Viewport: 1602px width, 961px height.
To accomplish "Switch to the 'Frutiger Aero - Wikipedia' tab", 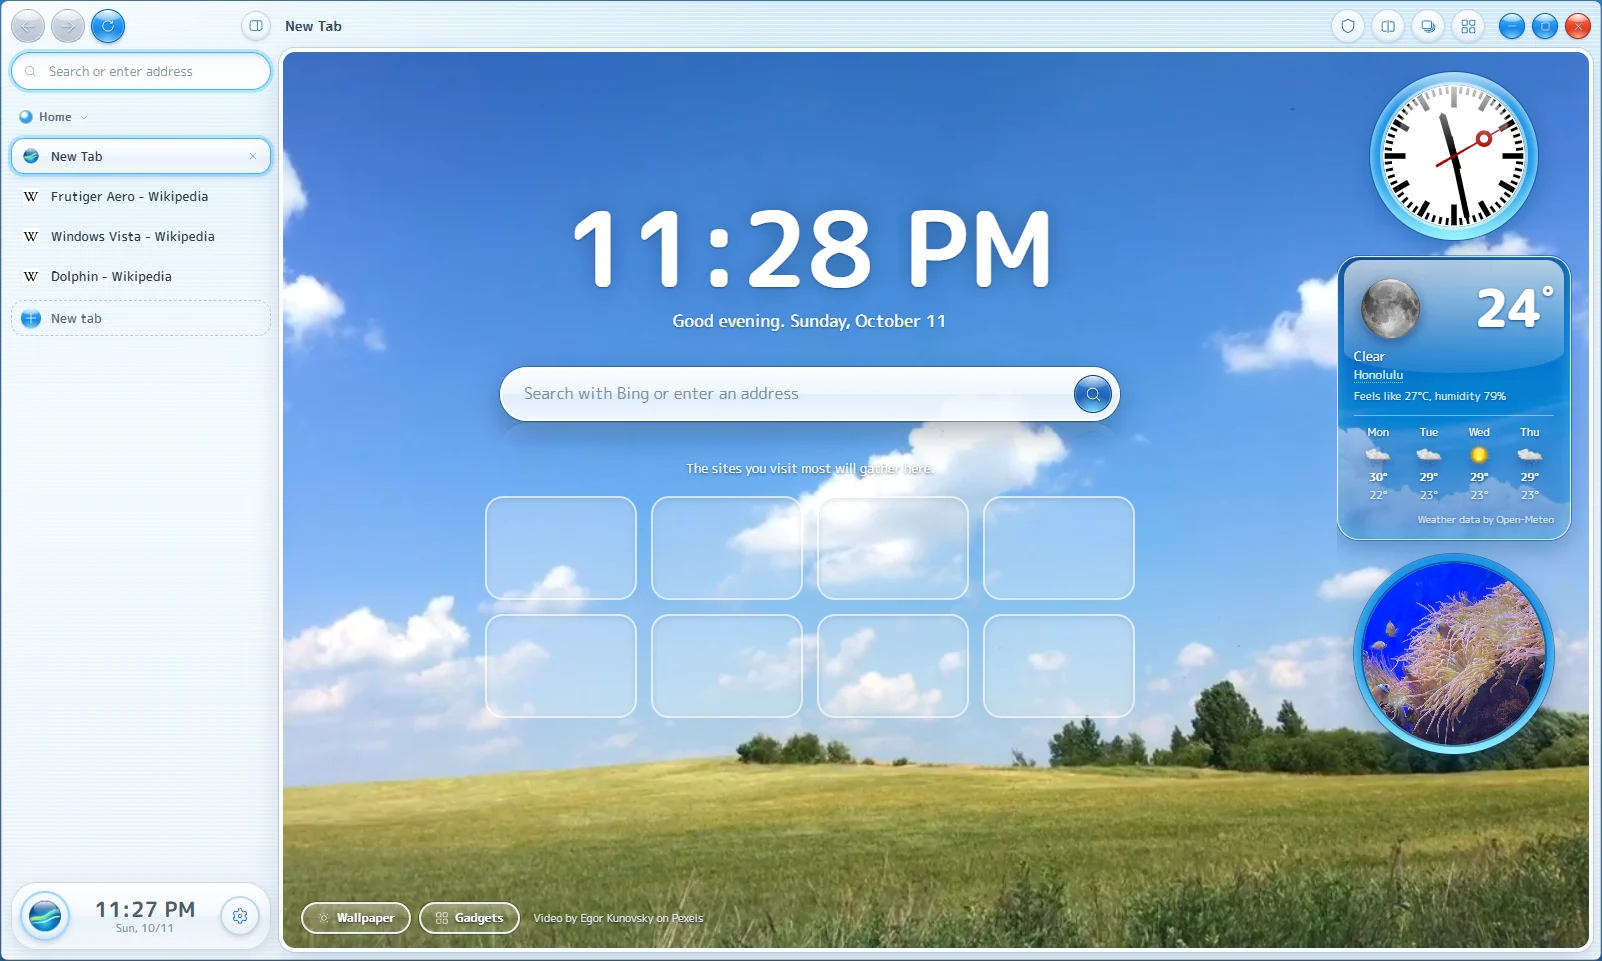I will pos(141,196).
